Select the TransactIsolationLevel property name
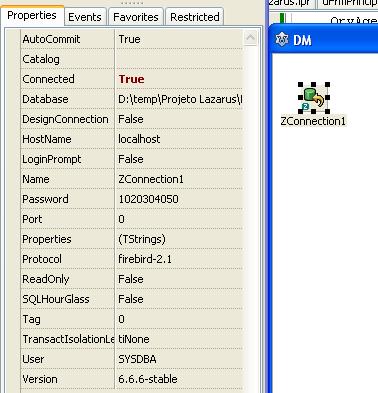The width and height of the screenshot is (378, 393). [x=68, y=339]
